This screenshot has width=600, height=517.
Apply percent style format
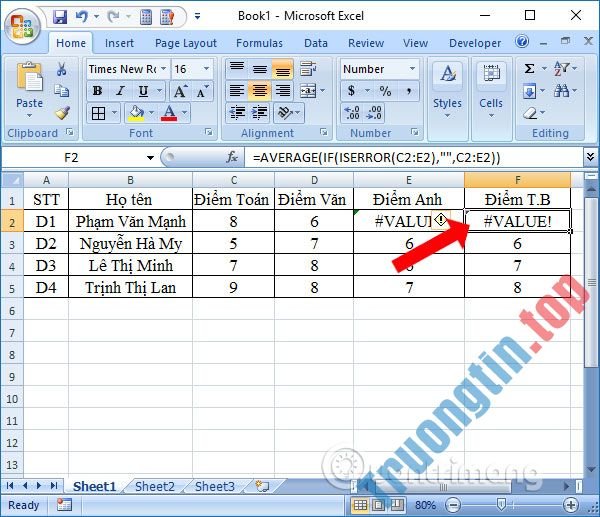pyautogui.click(x=385, y=91)
